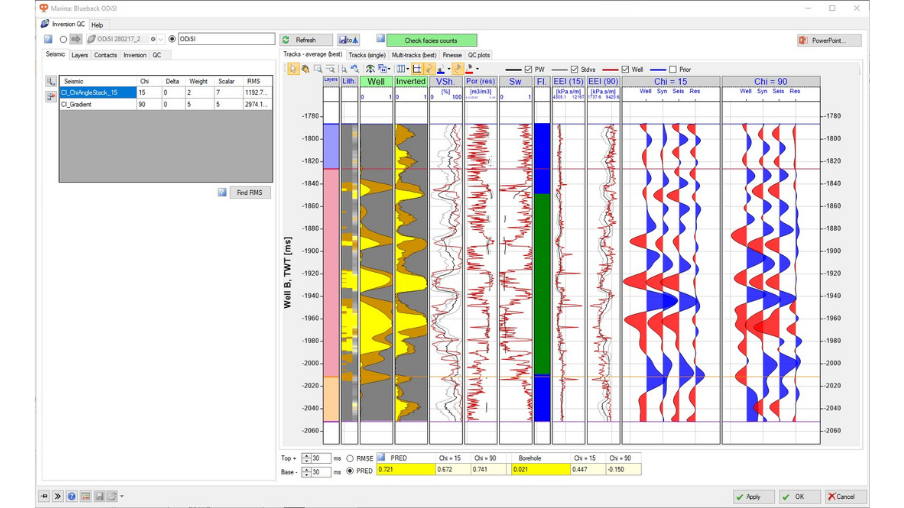Click the undo zoom magnifier icon

tap(355, 69)
